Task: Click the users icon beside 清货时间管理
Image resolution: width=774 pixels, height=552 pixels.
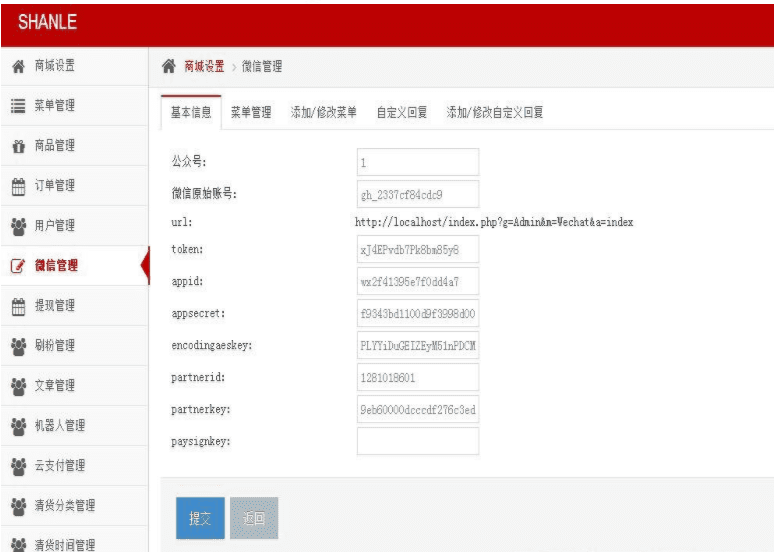Action: pyautogui.click(x=18, y=544)
